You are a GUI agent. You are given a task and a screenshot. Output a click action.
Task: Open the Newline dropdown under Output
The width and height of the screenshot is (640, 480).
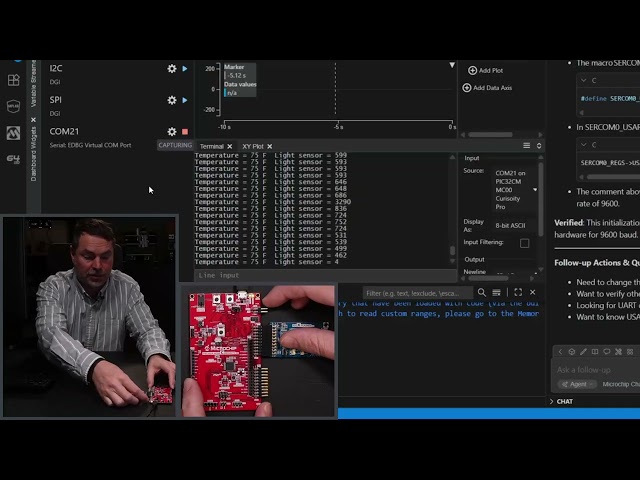point(516,272)
